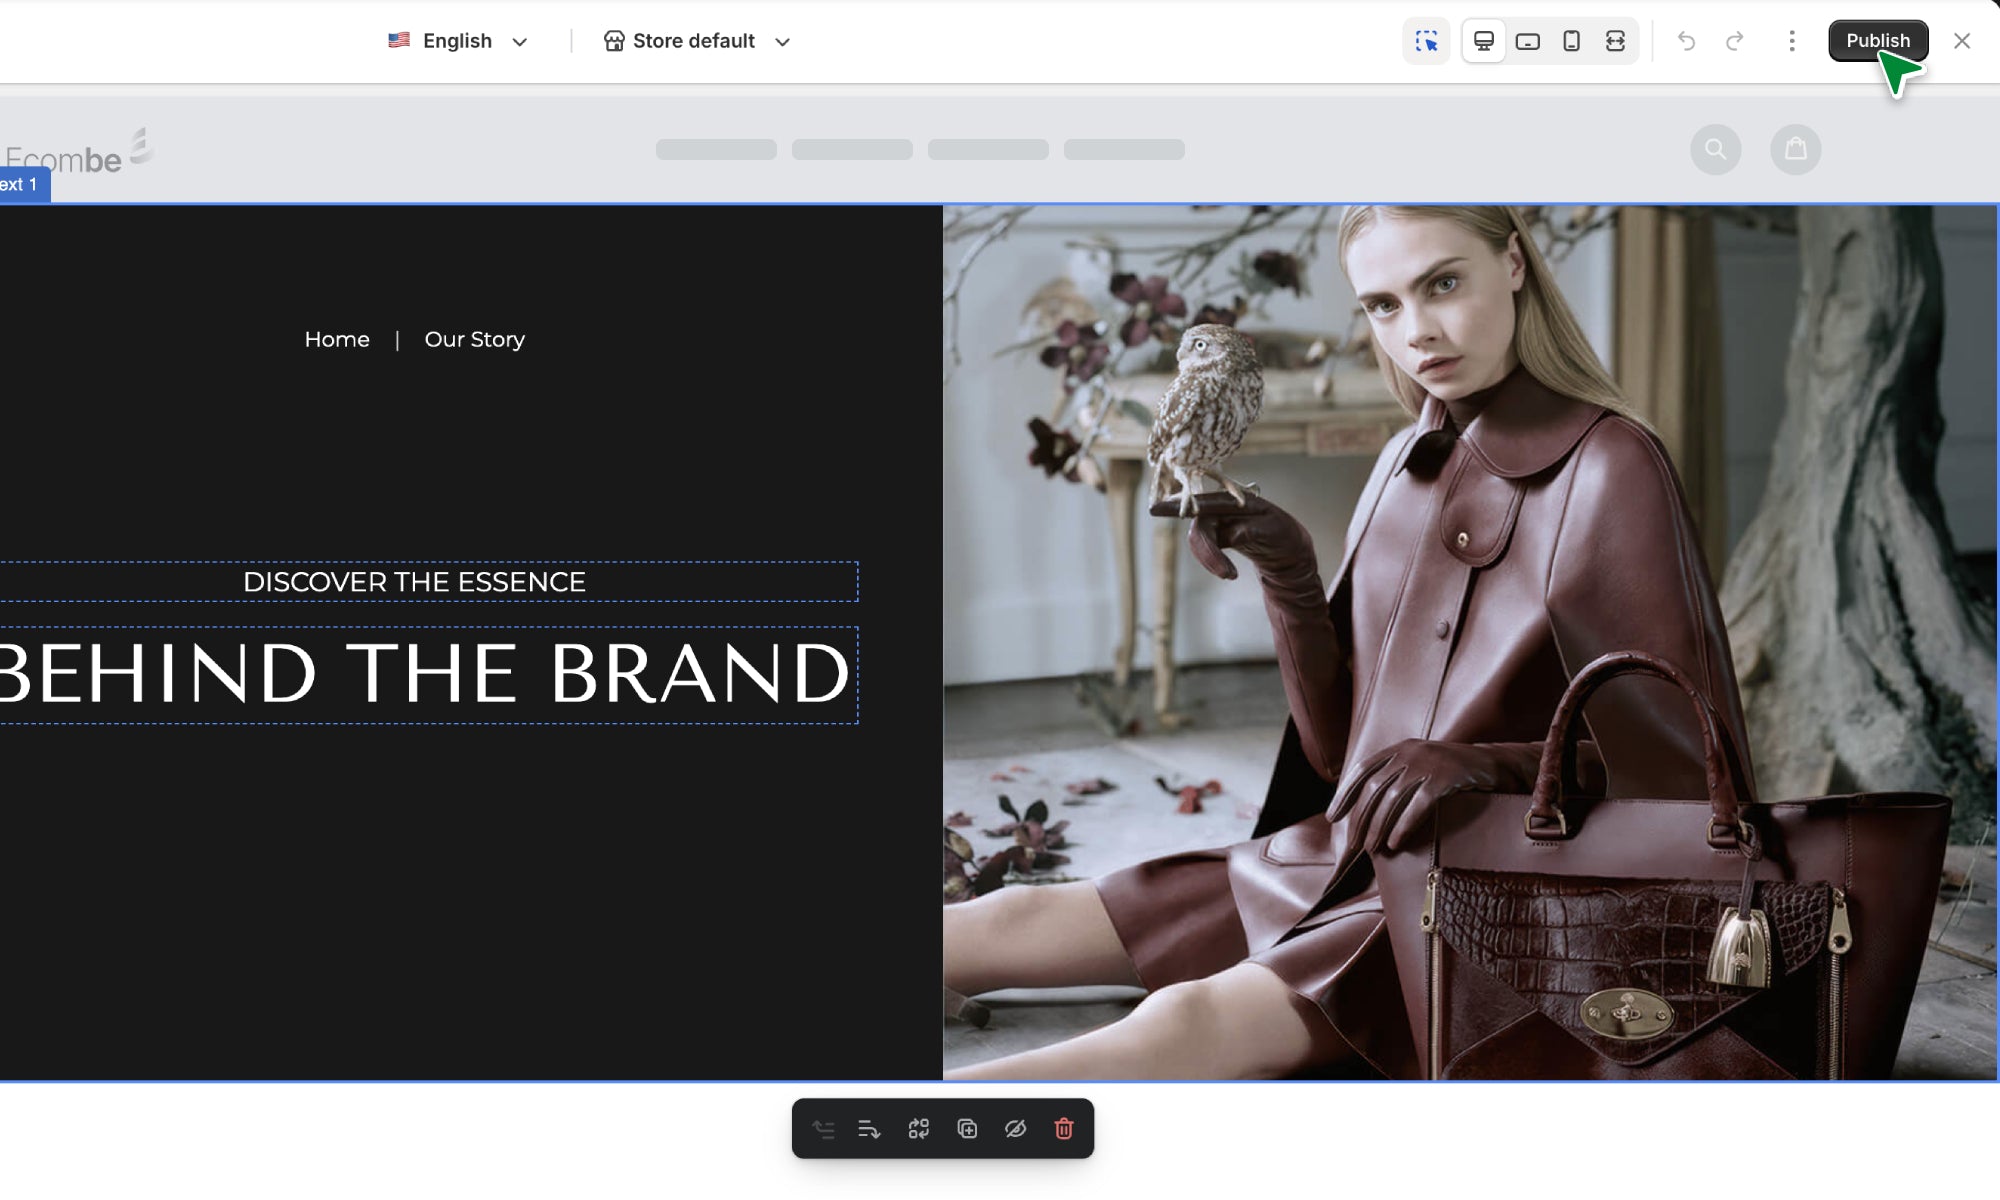Redo the last action

[x=1735, y=41]
